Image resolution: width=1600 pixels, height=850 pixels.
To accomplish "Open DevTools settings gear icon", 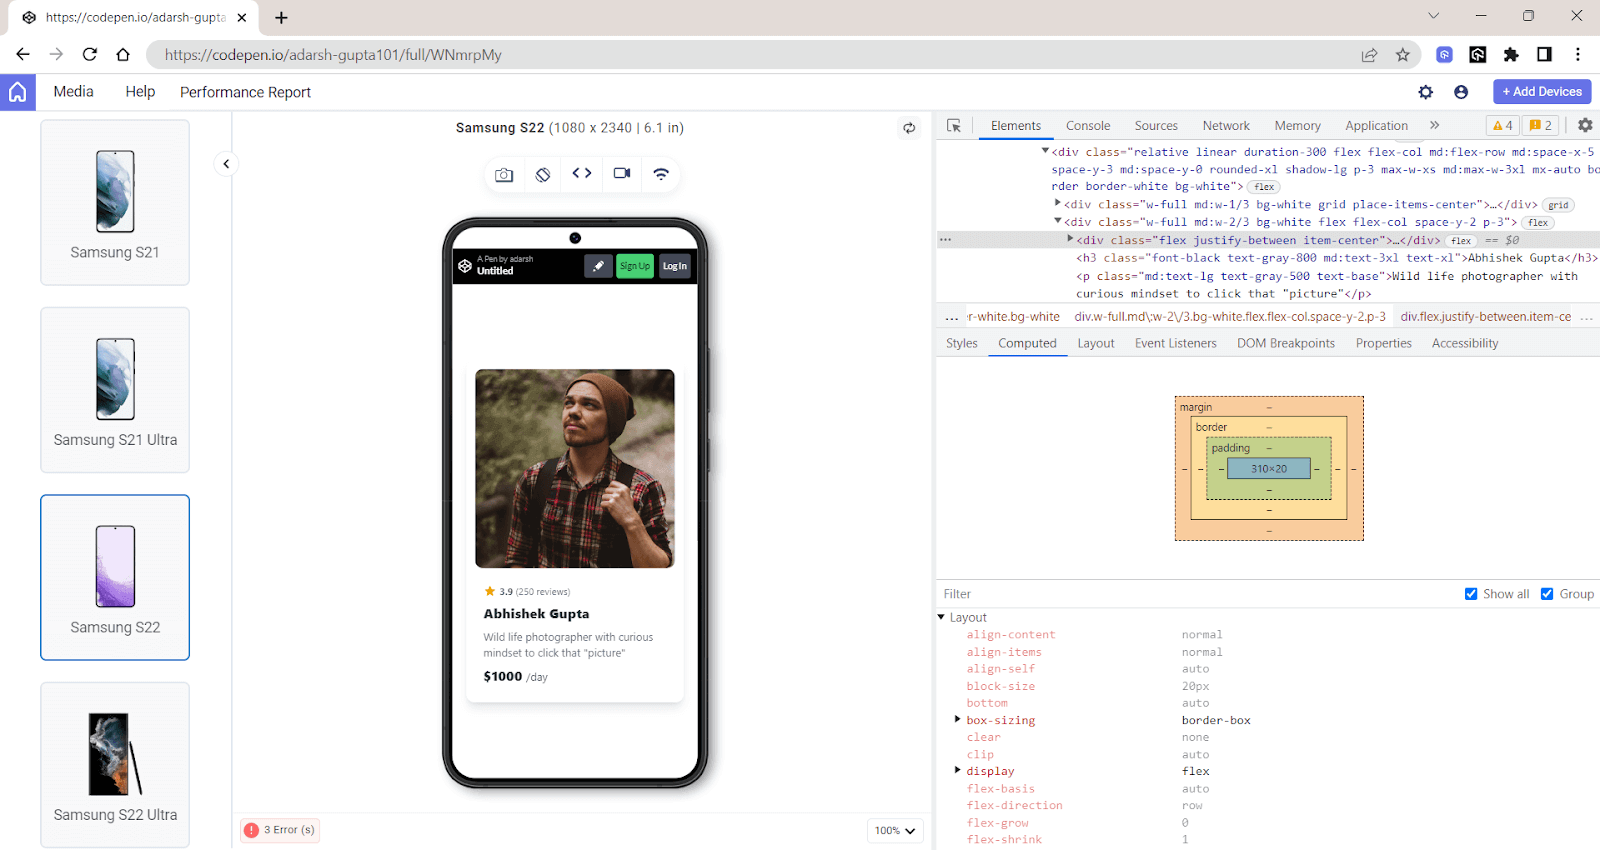I will (x=1585, y=125).
